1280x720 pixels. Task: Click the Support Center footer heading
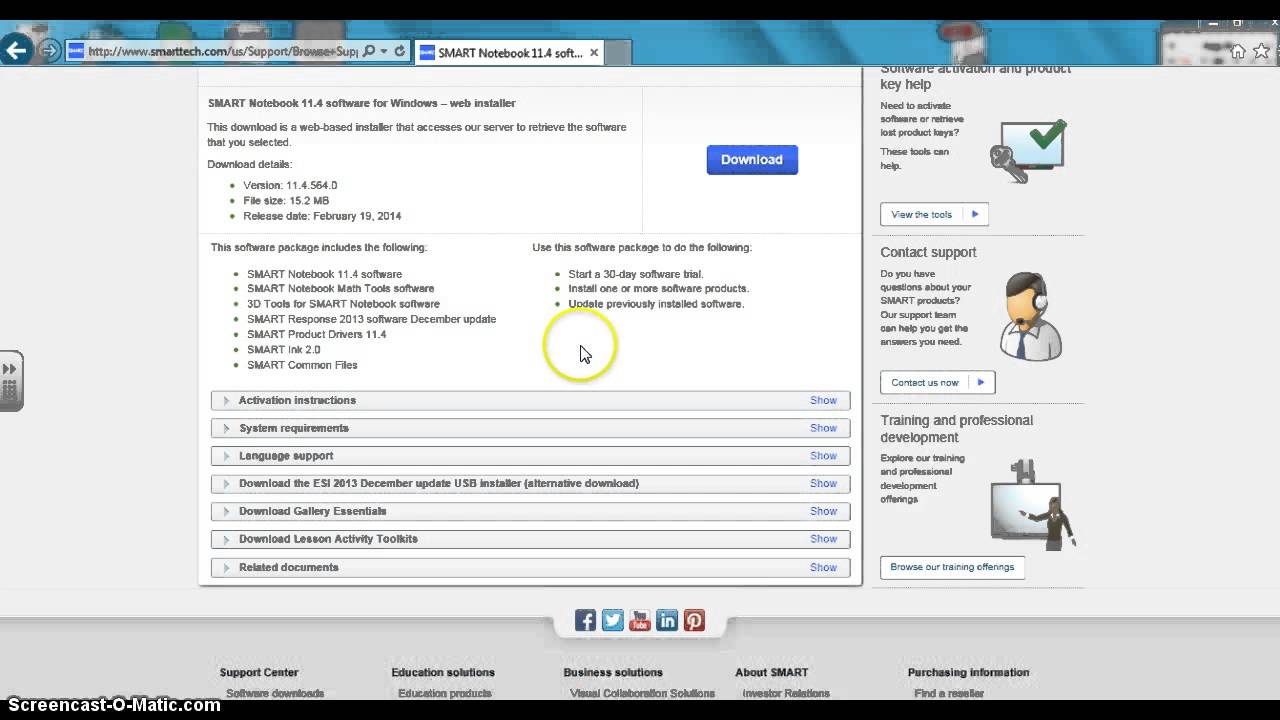pyautogui.click(x=259, y=672)
